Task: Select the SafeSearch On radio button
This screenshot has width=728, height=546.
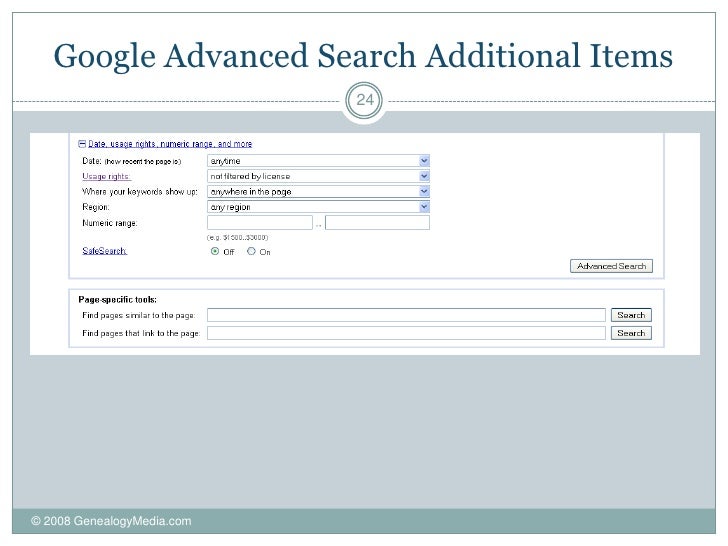Action: point(251,251)
